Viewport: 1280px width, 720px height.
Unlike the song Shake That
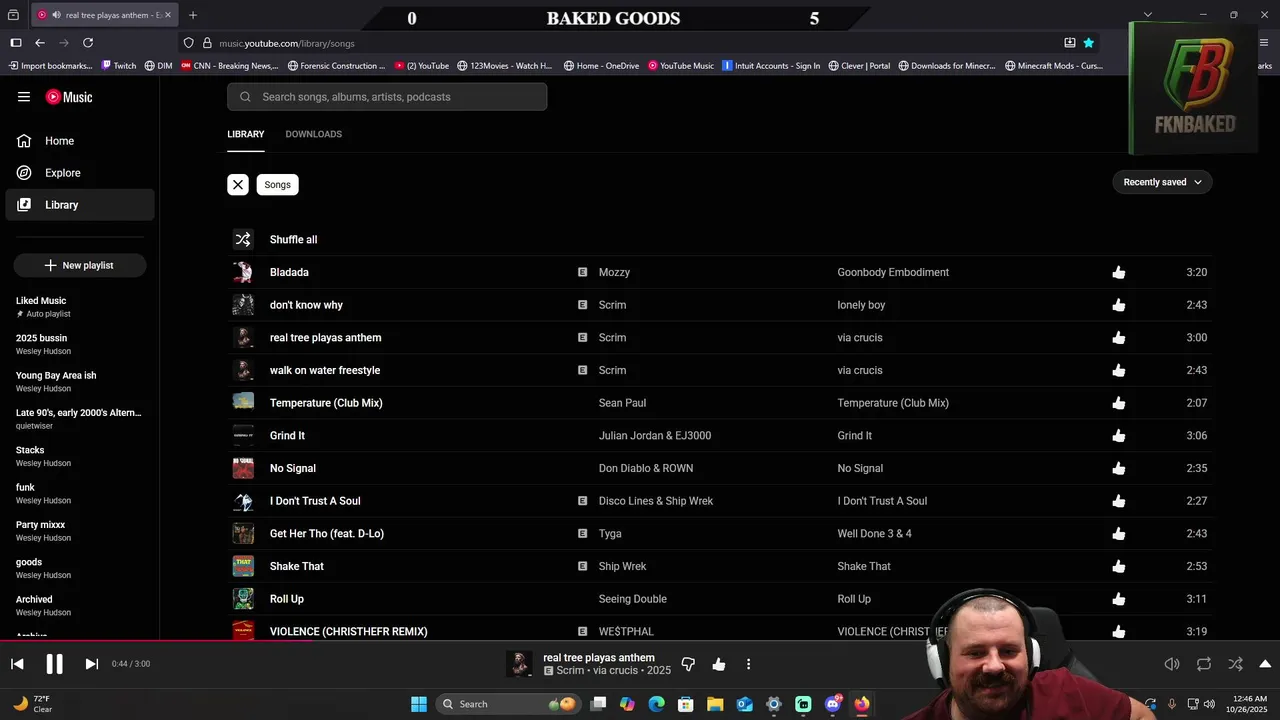click(x=1118, y=566)
